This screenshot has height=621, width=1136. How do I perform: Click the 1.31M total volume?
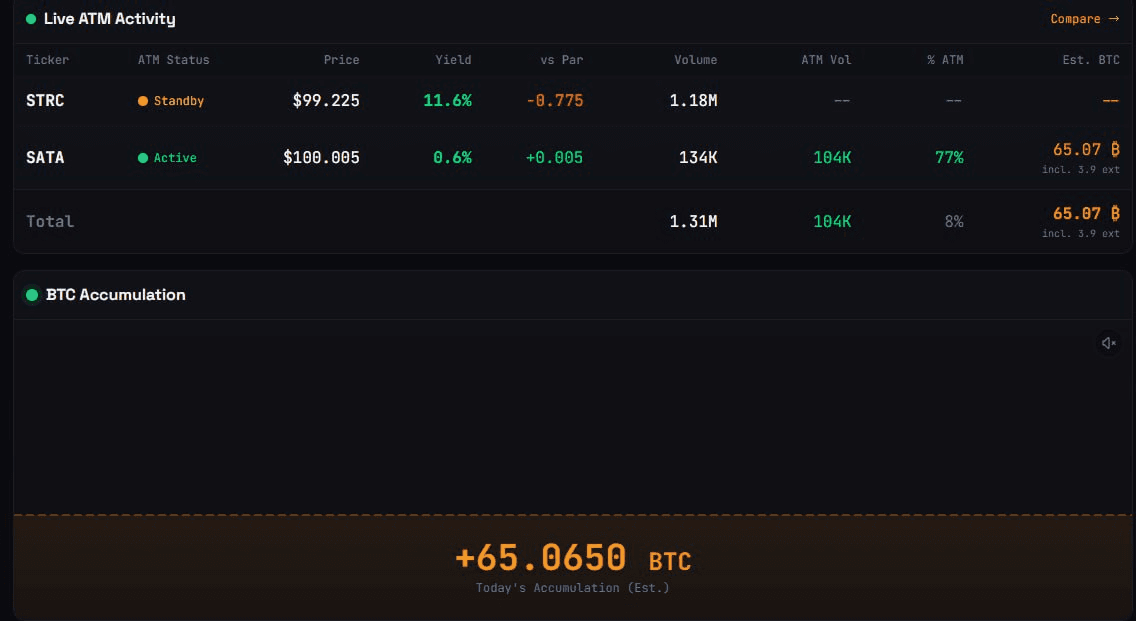click(x=693, y=222)
